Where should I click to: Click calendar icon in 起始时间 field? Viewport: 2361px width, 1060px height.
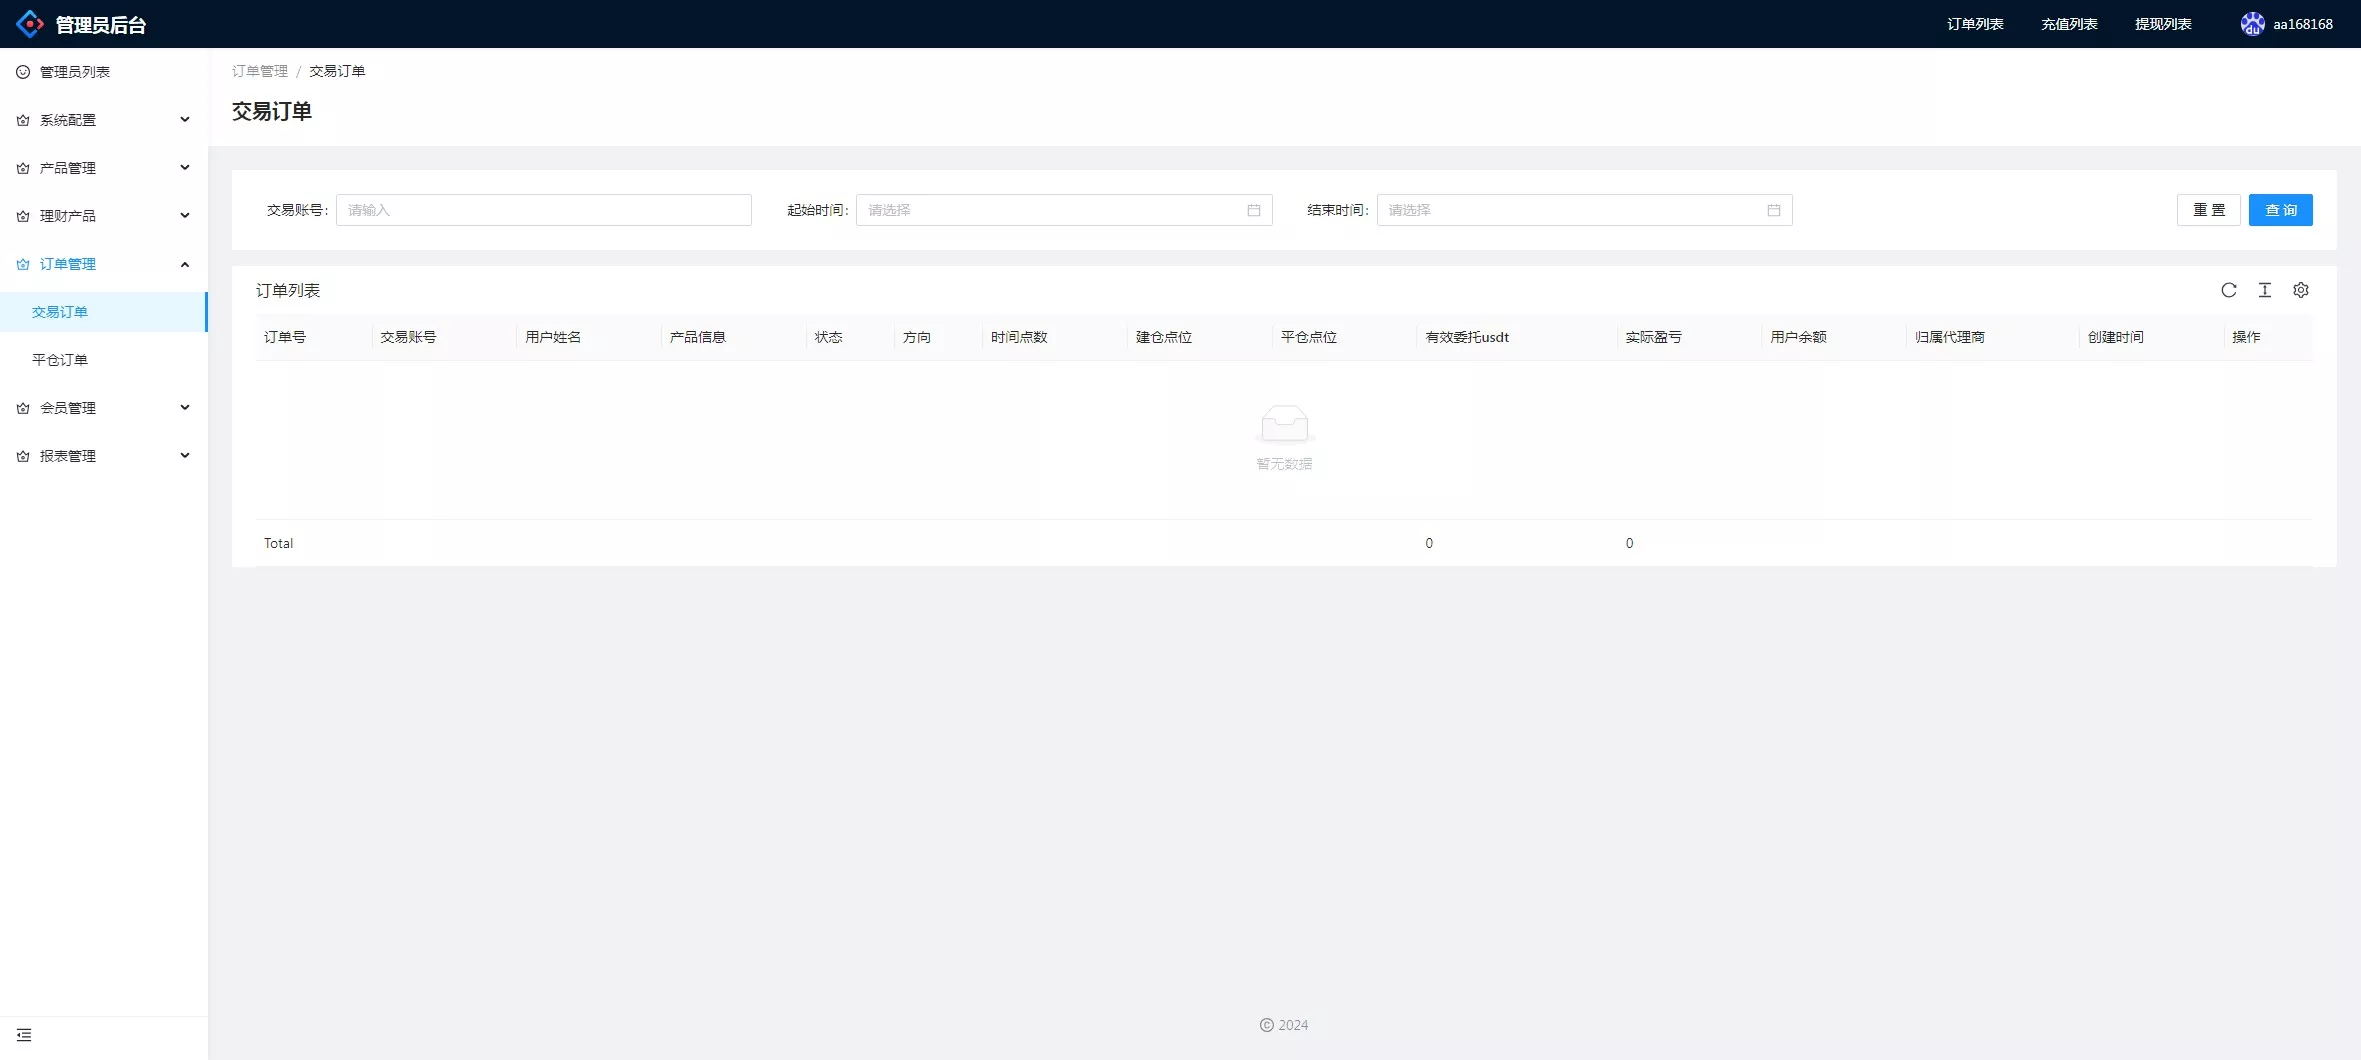click(1254, 210)
